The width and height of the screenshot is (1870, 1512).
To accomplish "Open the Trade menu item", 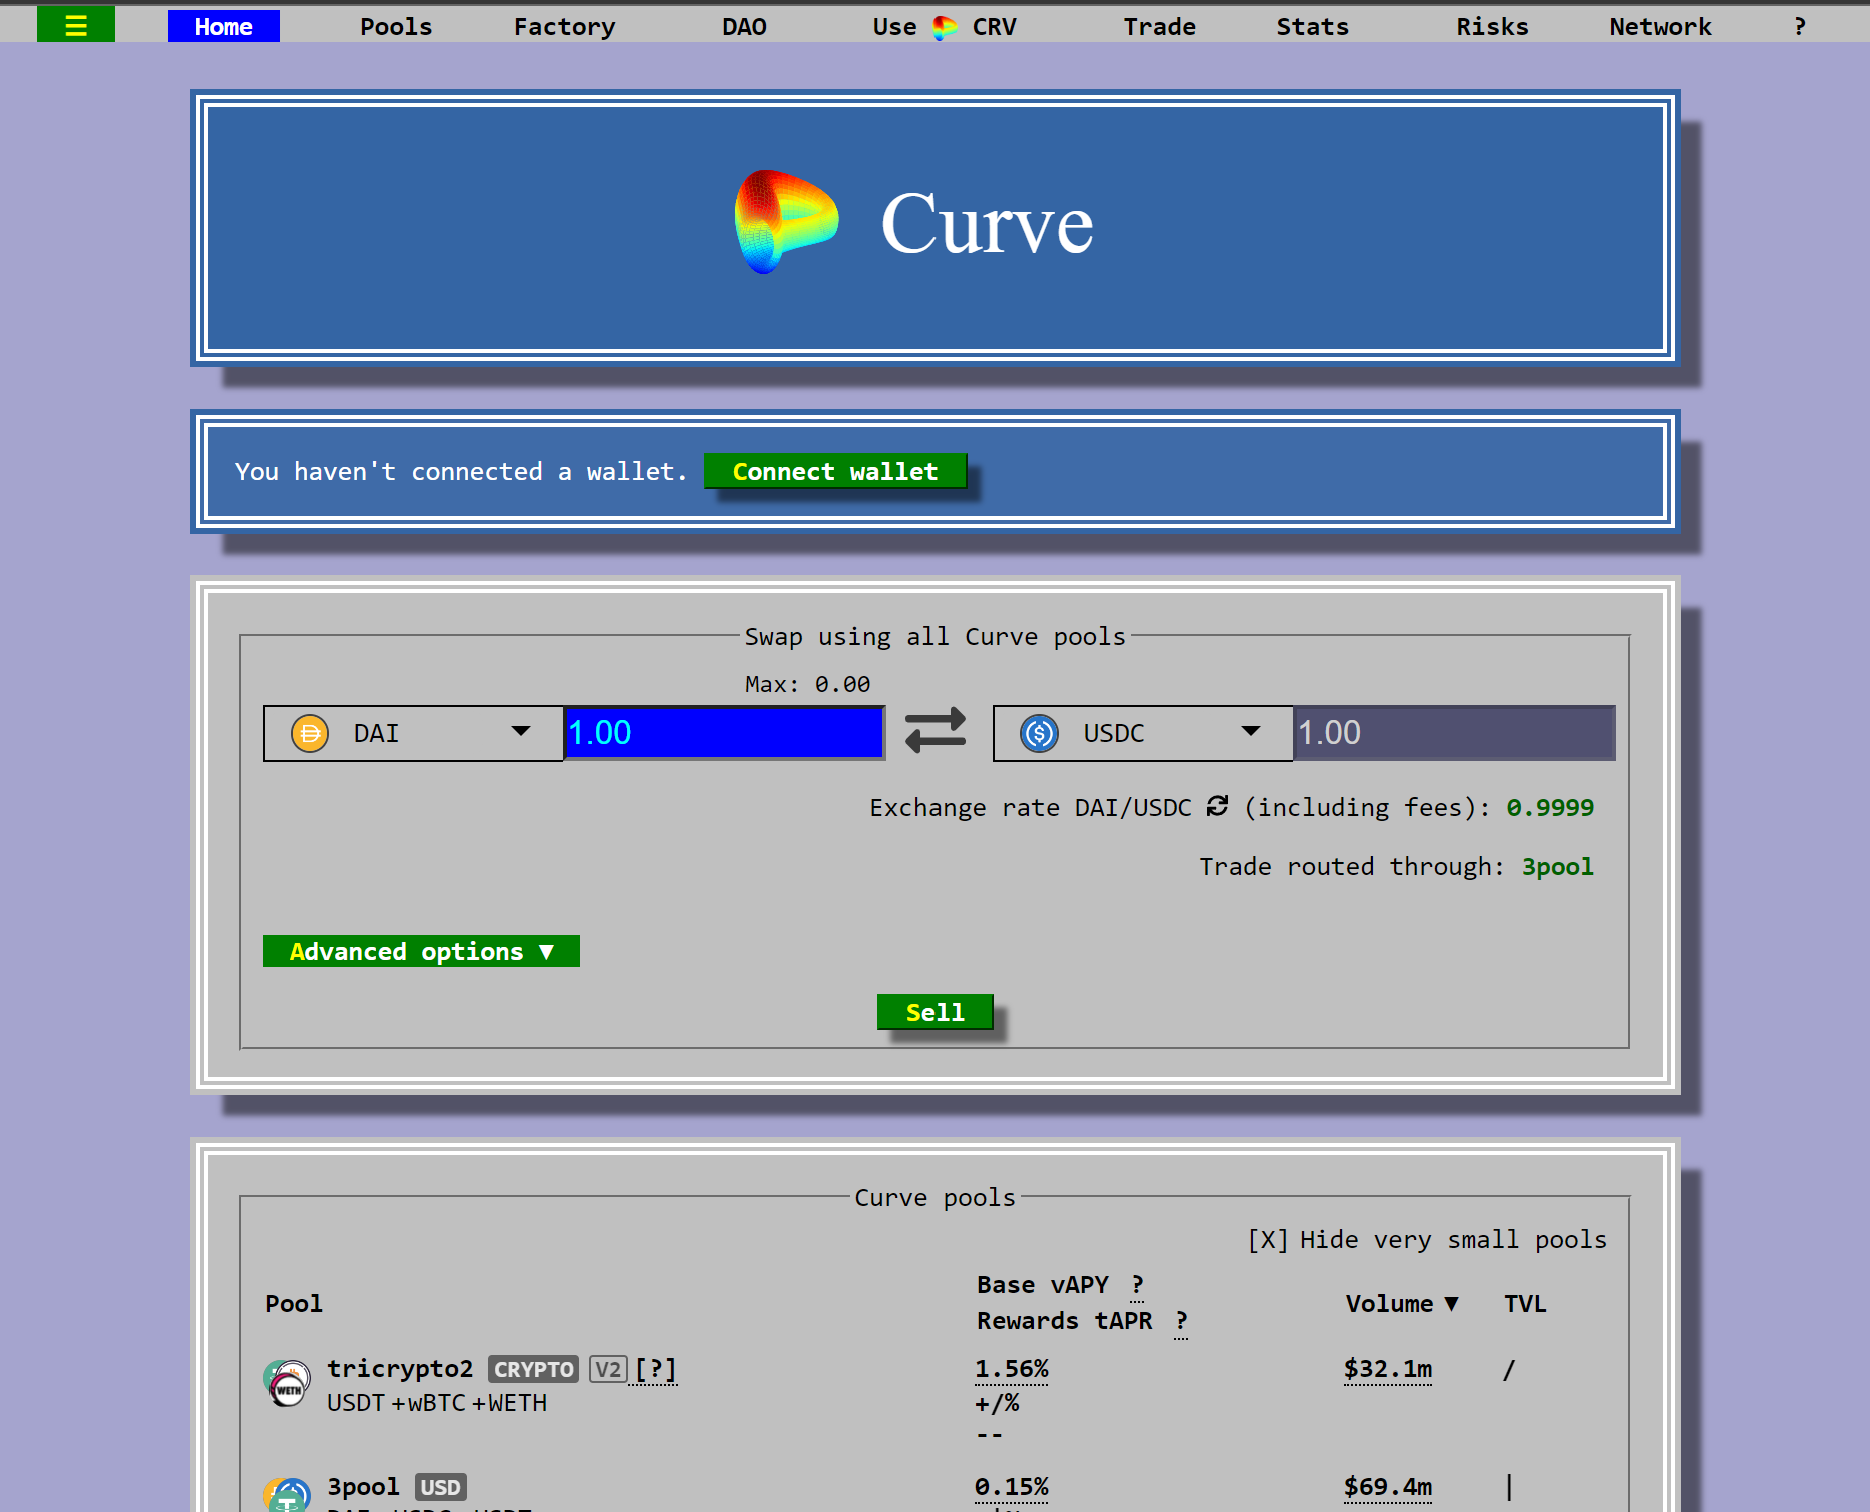I will [1160, 27].
